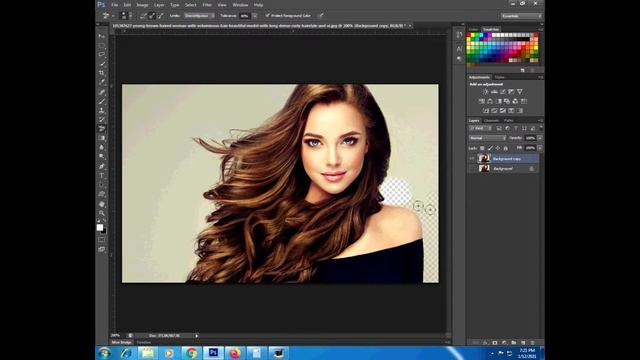Toggle lock position
This screenshot has height=360, width=640.
tap(498, 148)
